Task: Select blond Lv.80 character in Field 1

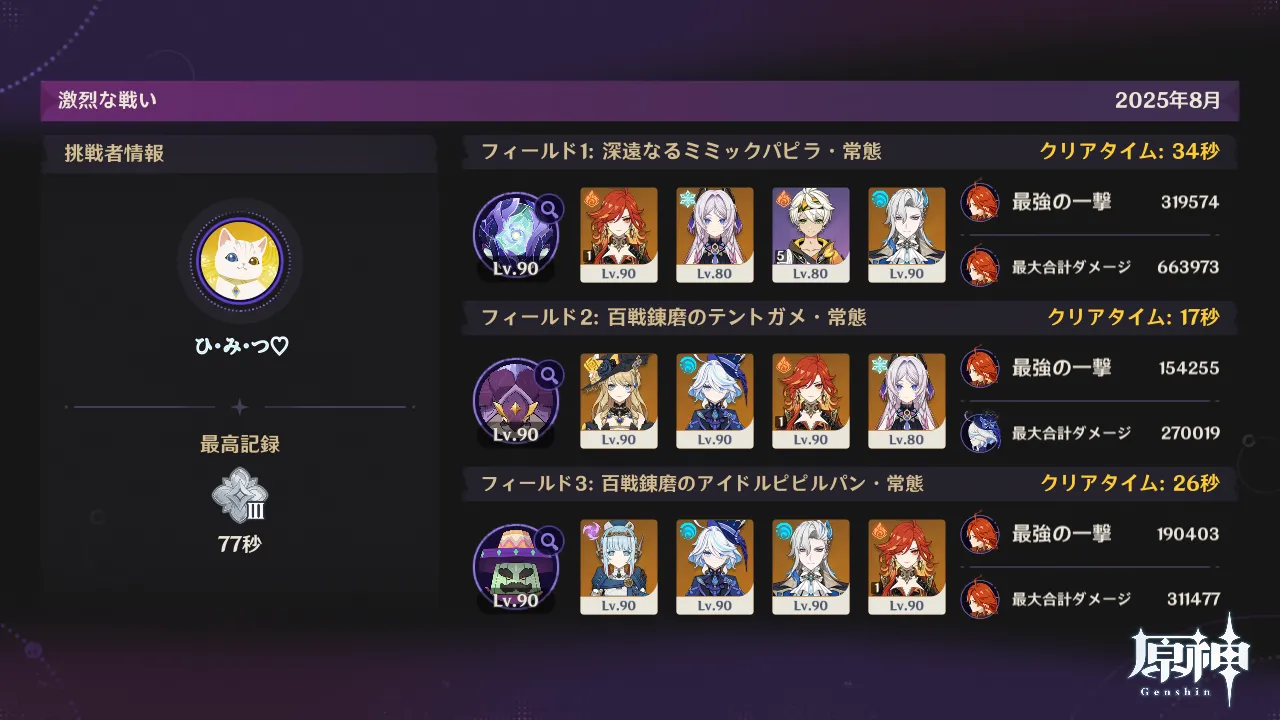Action: (811, 235)
